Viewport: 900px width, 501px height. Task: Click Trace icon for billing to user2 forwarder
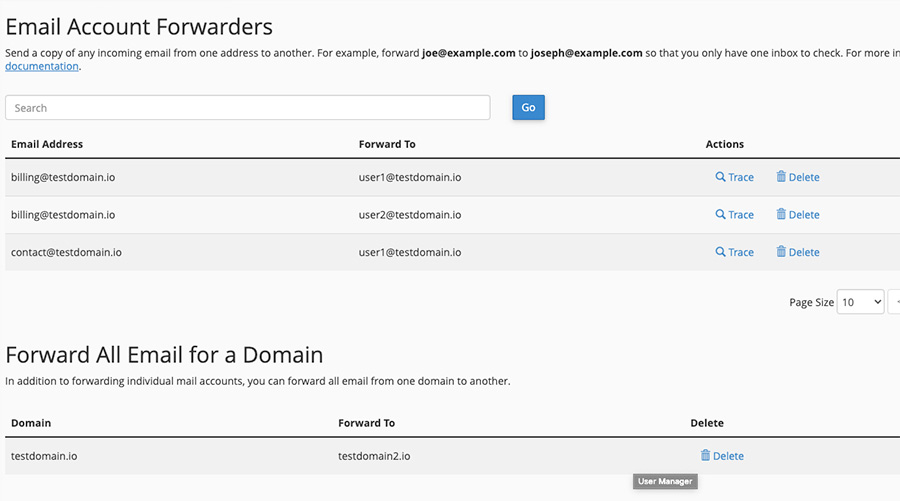click(x=720, y=215)
